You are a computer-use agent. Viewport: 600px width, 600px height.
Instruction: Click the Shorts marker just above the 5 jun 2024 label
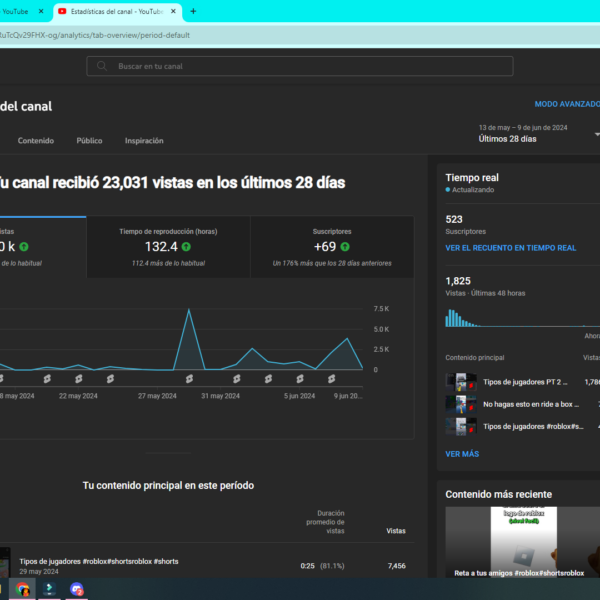pos(300,379)
